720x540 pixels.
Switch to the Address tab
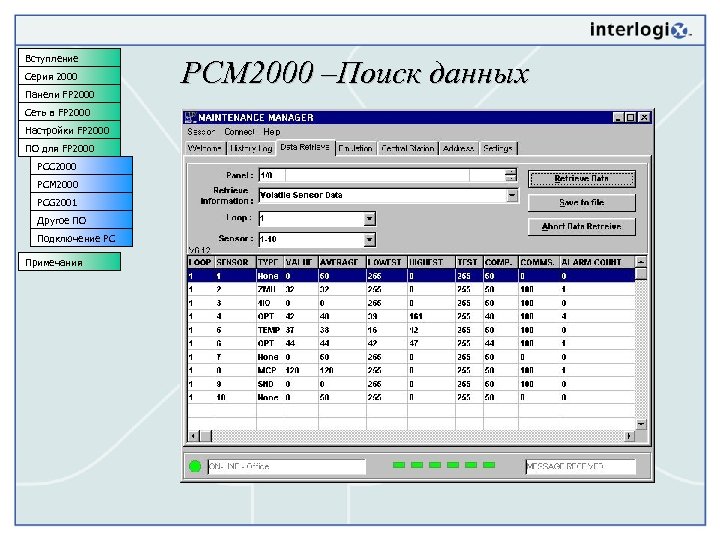pyautogui.click(x=458, y=148)
